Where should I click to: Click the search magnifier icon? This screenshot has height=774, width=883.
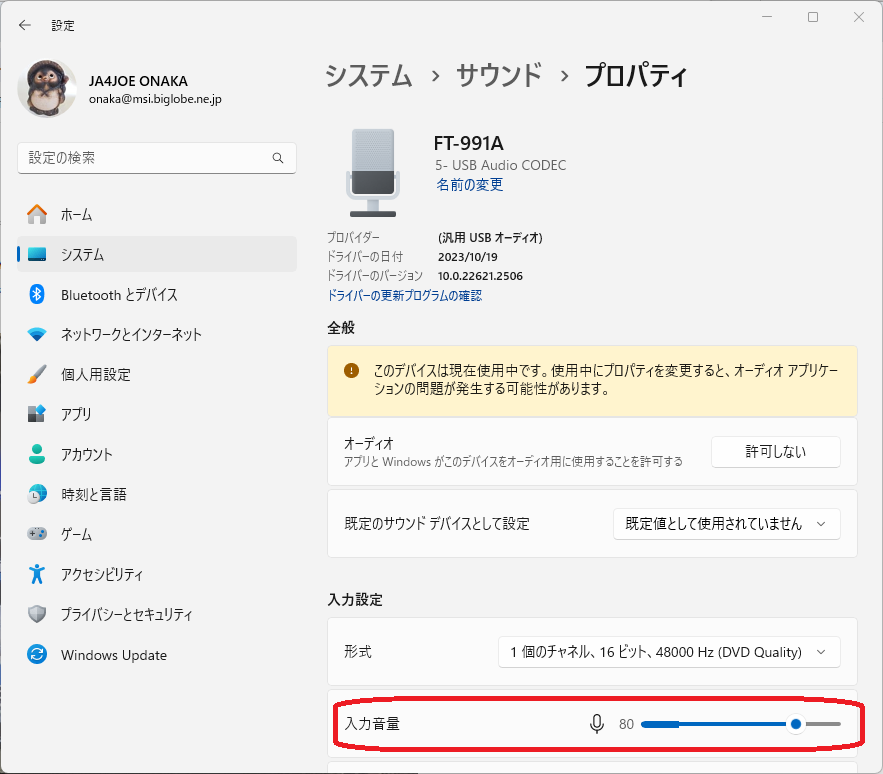[278, 158]
